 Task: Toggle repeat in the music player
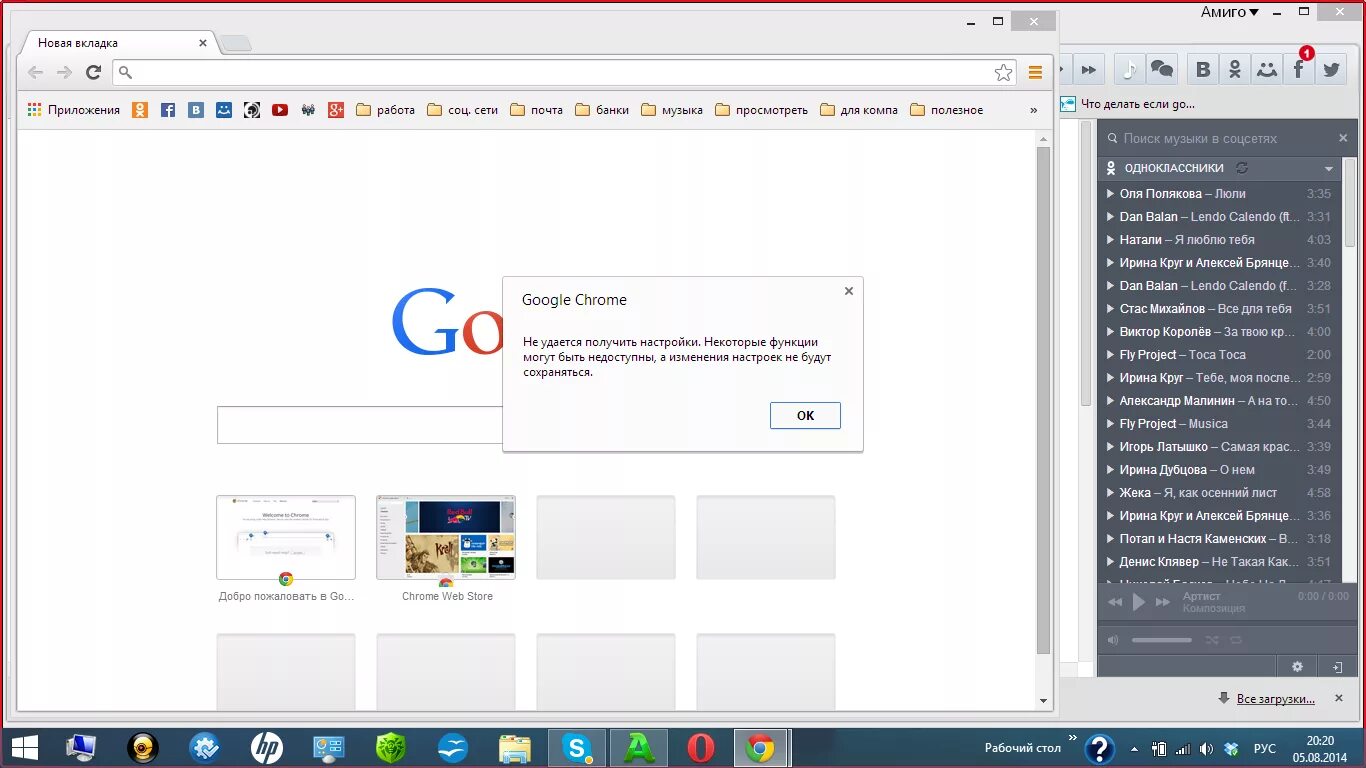coord(1236,640)
